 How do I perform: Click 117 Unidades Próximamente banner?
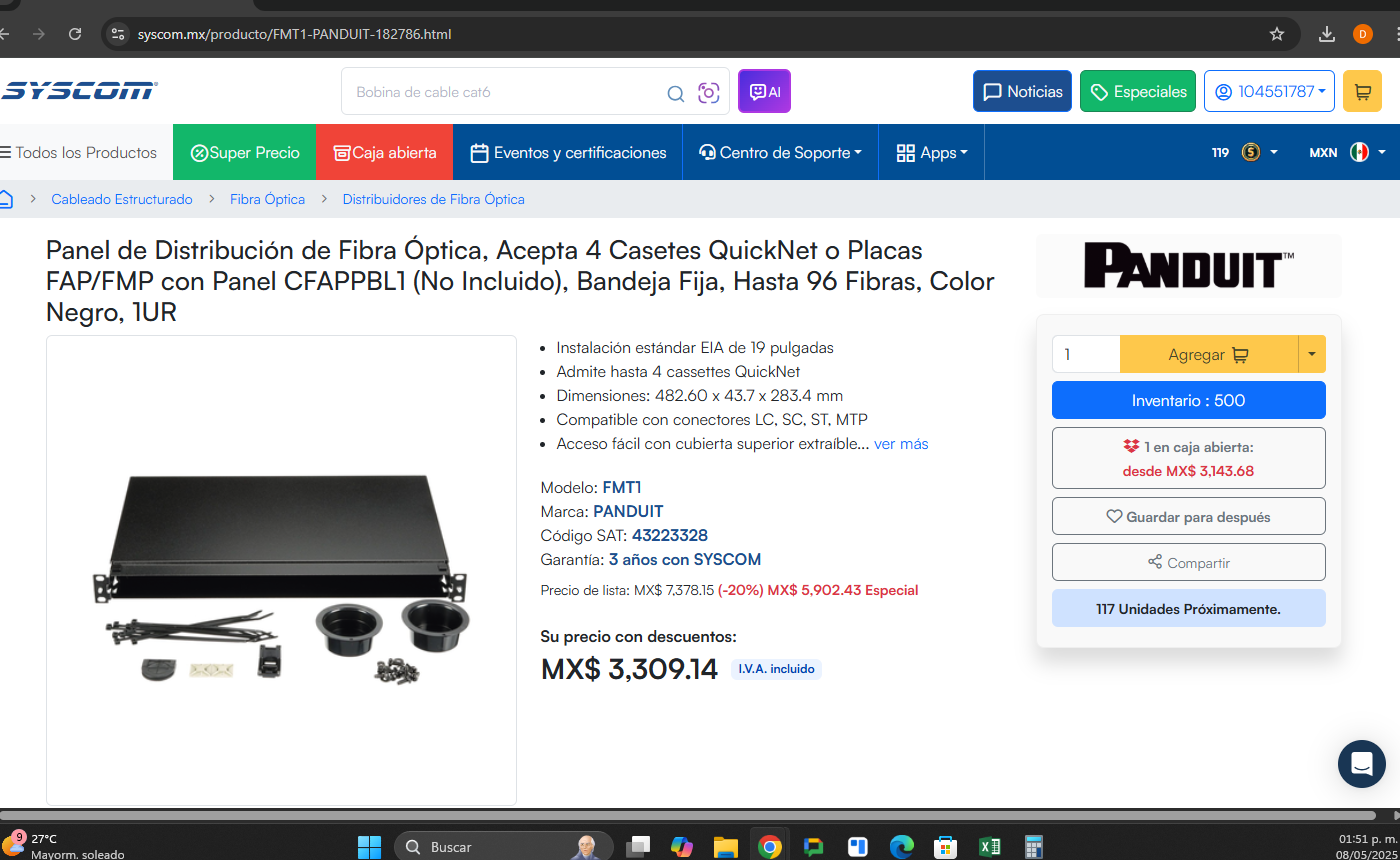pyautogui.click(x=1188, y=608)
